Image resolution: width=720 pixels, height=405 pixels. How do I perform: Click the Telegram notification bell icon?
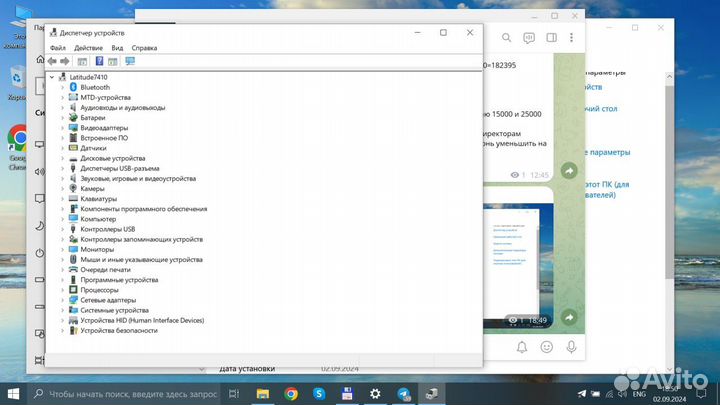522,347
